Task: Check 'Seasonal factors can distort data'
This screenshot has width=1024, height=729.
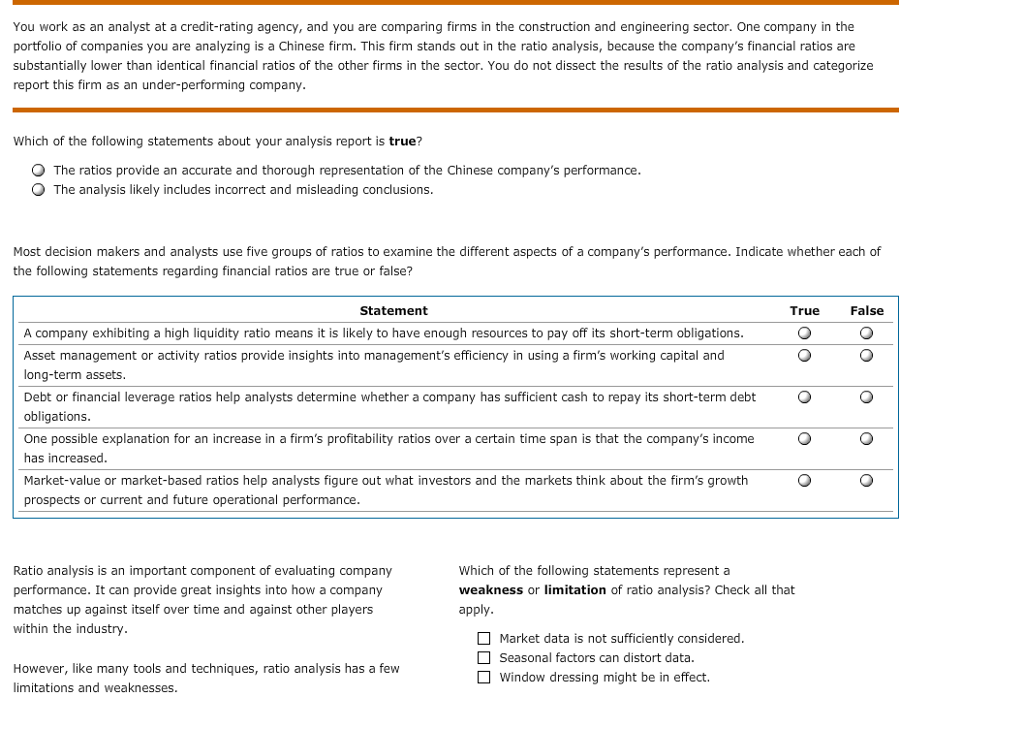Action: (484, 658)
